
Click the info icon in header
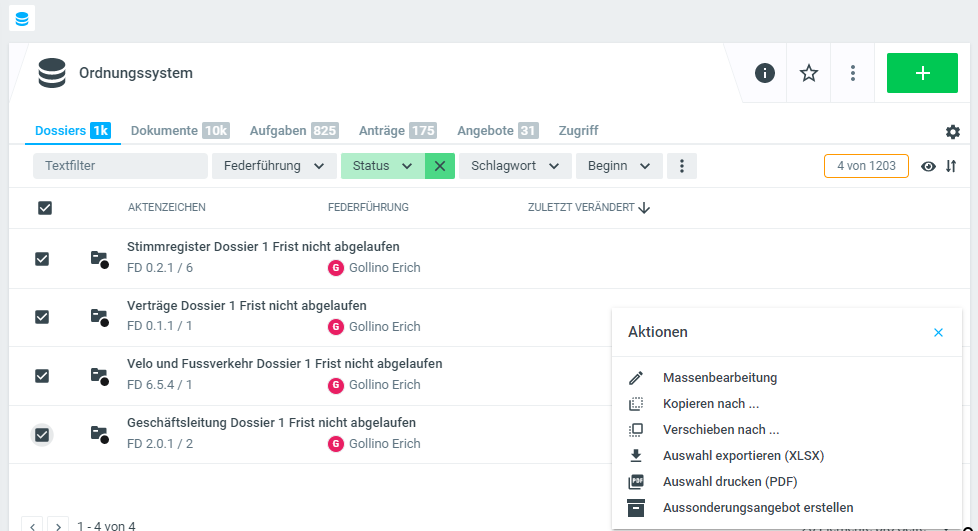(x=765, y=73)
